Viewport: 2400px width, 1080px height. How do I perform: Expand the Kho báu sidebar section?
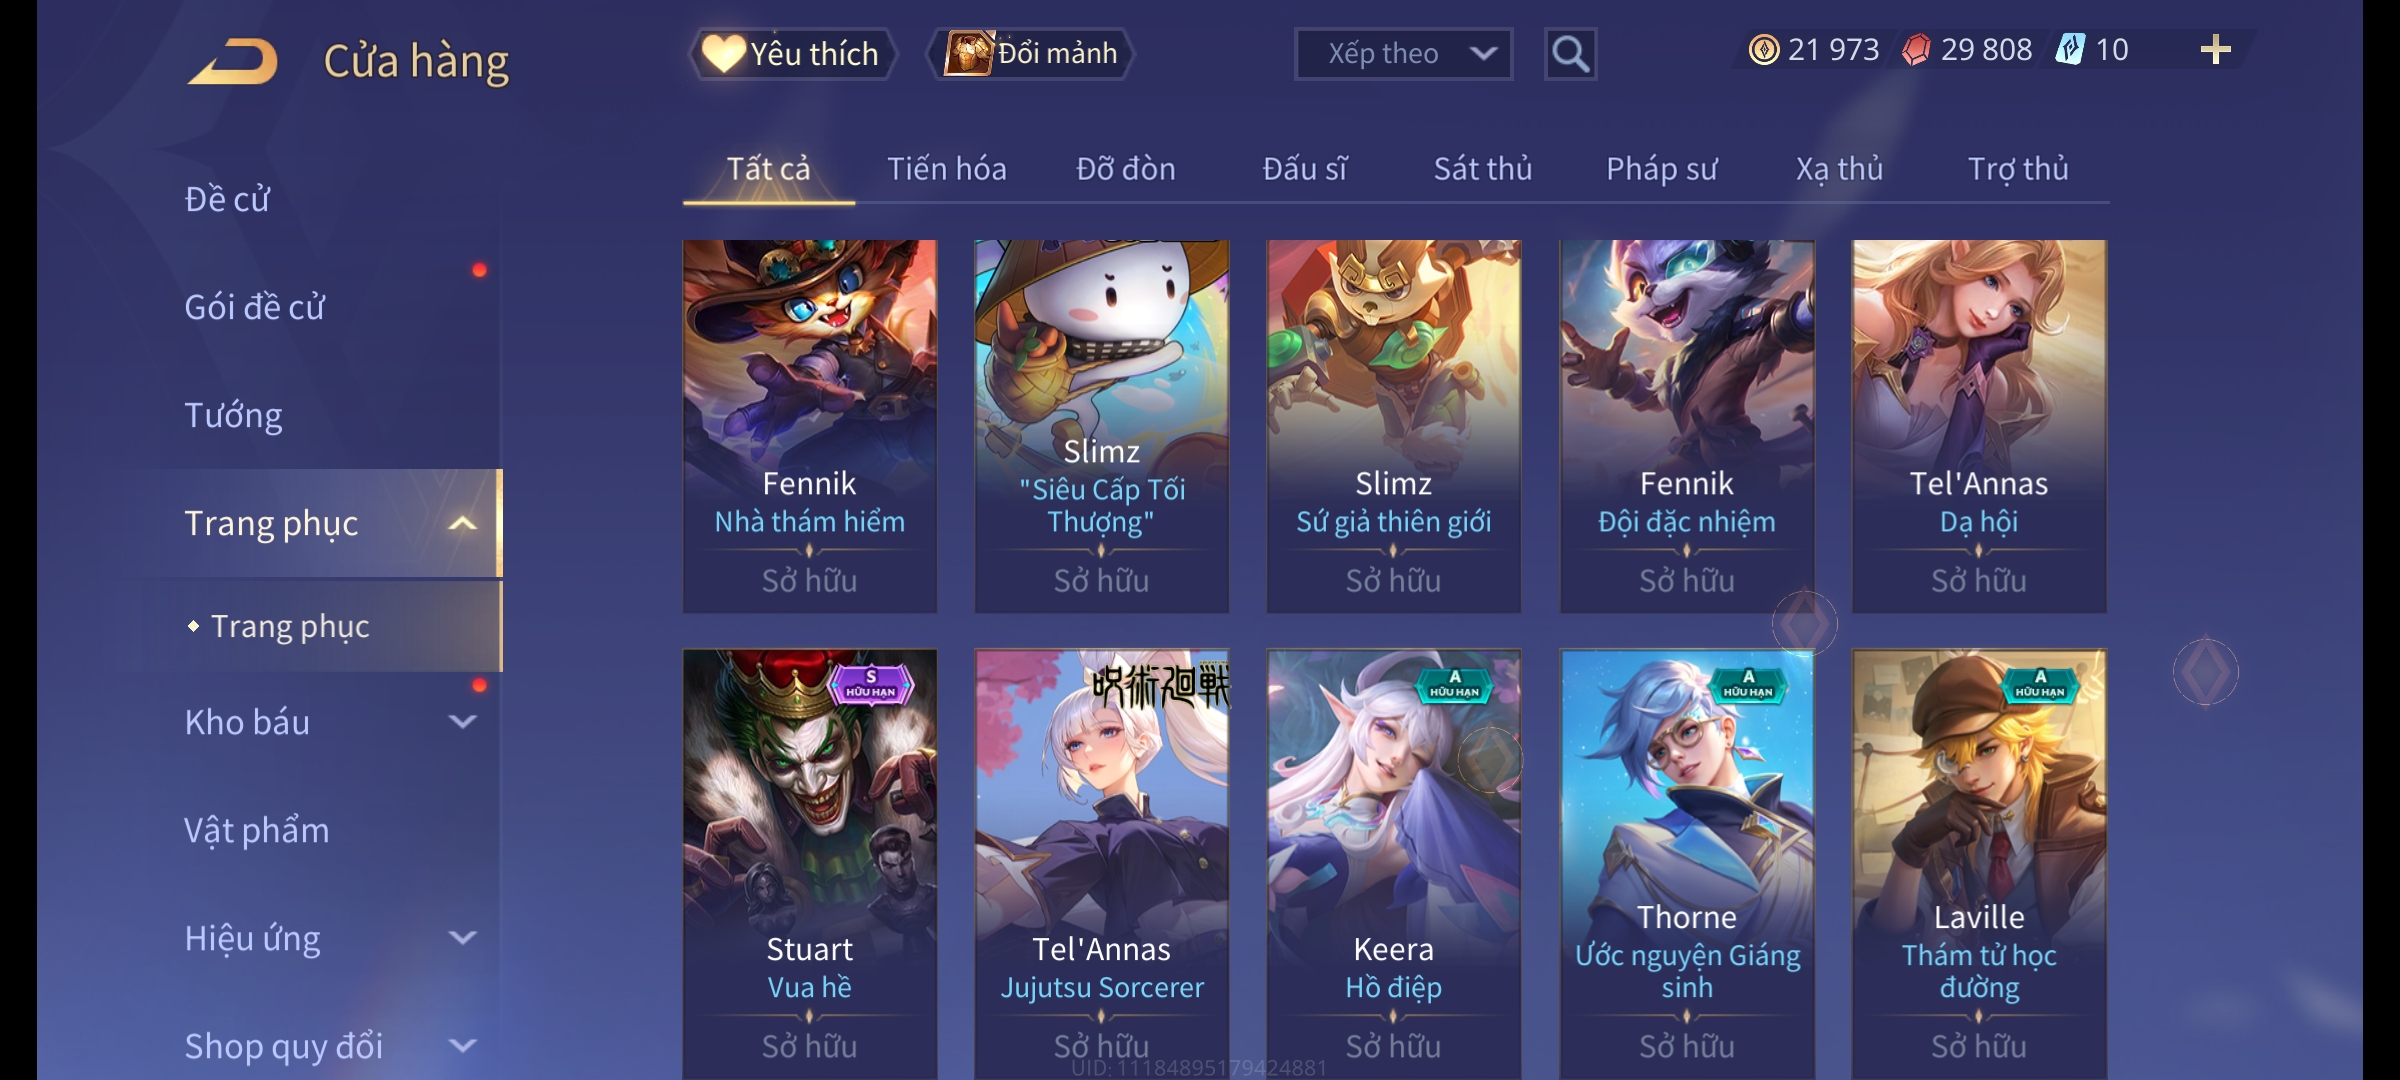coord(463,721)
